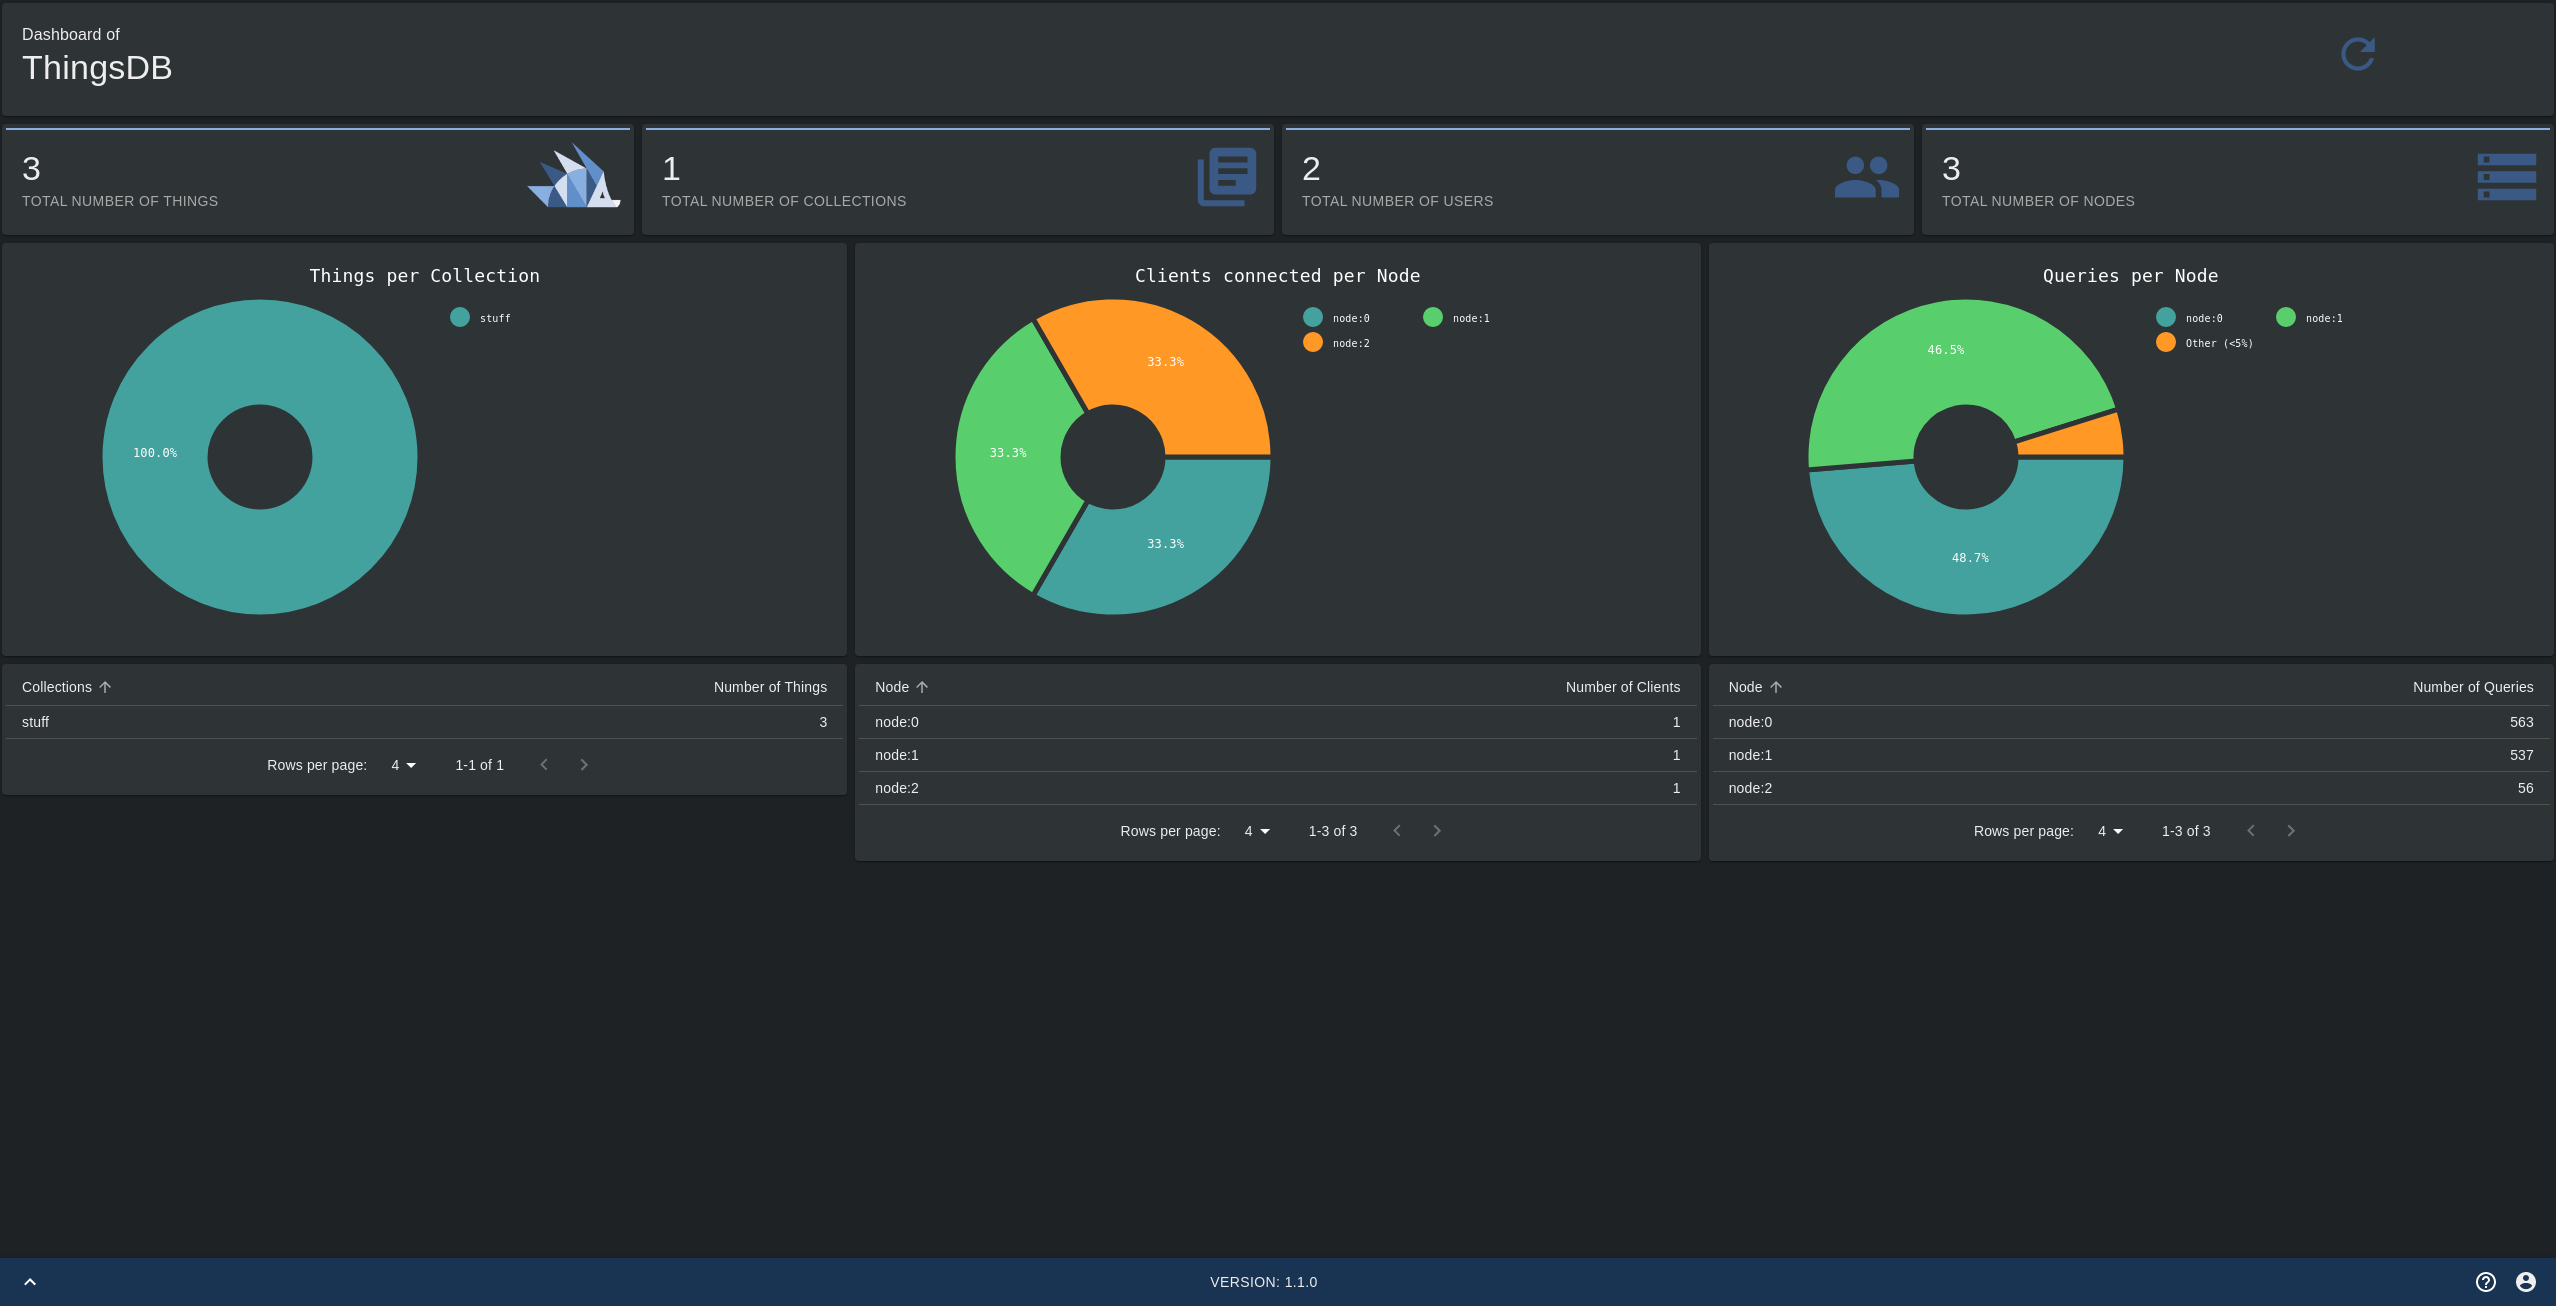This screenshot has height=1306, width=2556.
Task: Click the Number of Clients column header
Action: 1623,687
